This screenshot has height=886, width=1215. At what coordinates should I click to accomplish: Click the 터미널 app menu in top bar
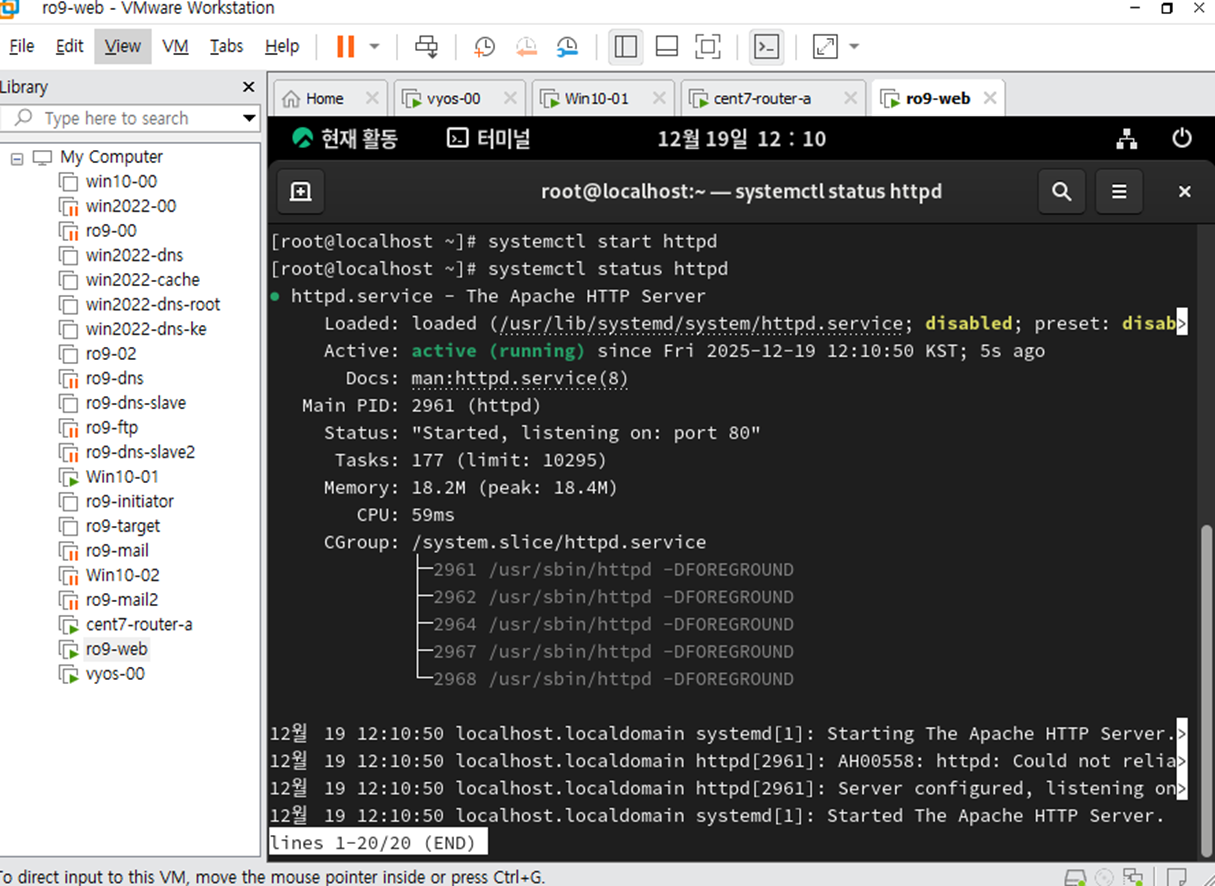coord(488,139)
